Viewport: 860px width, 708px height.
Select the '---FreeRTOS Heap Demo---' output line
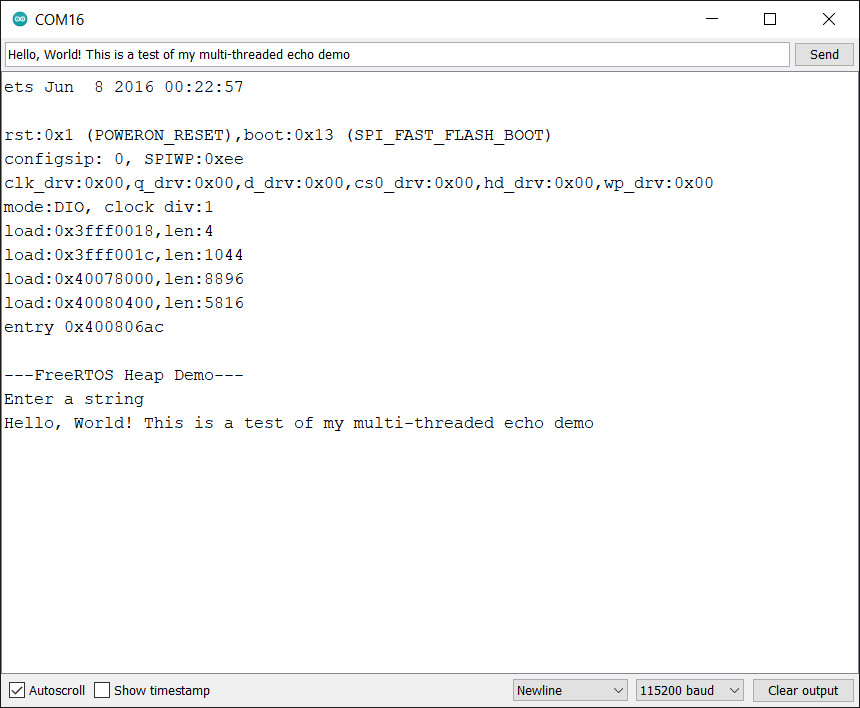click(x=123, y=375)
